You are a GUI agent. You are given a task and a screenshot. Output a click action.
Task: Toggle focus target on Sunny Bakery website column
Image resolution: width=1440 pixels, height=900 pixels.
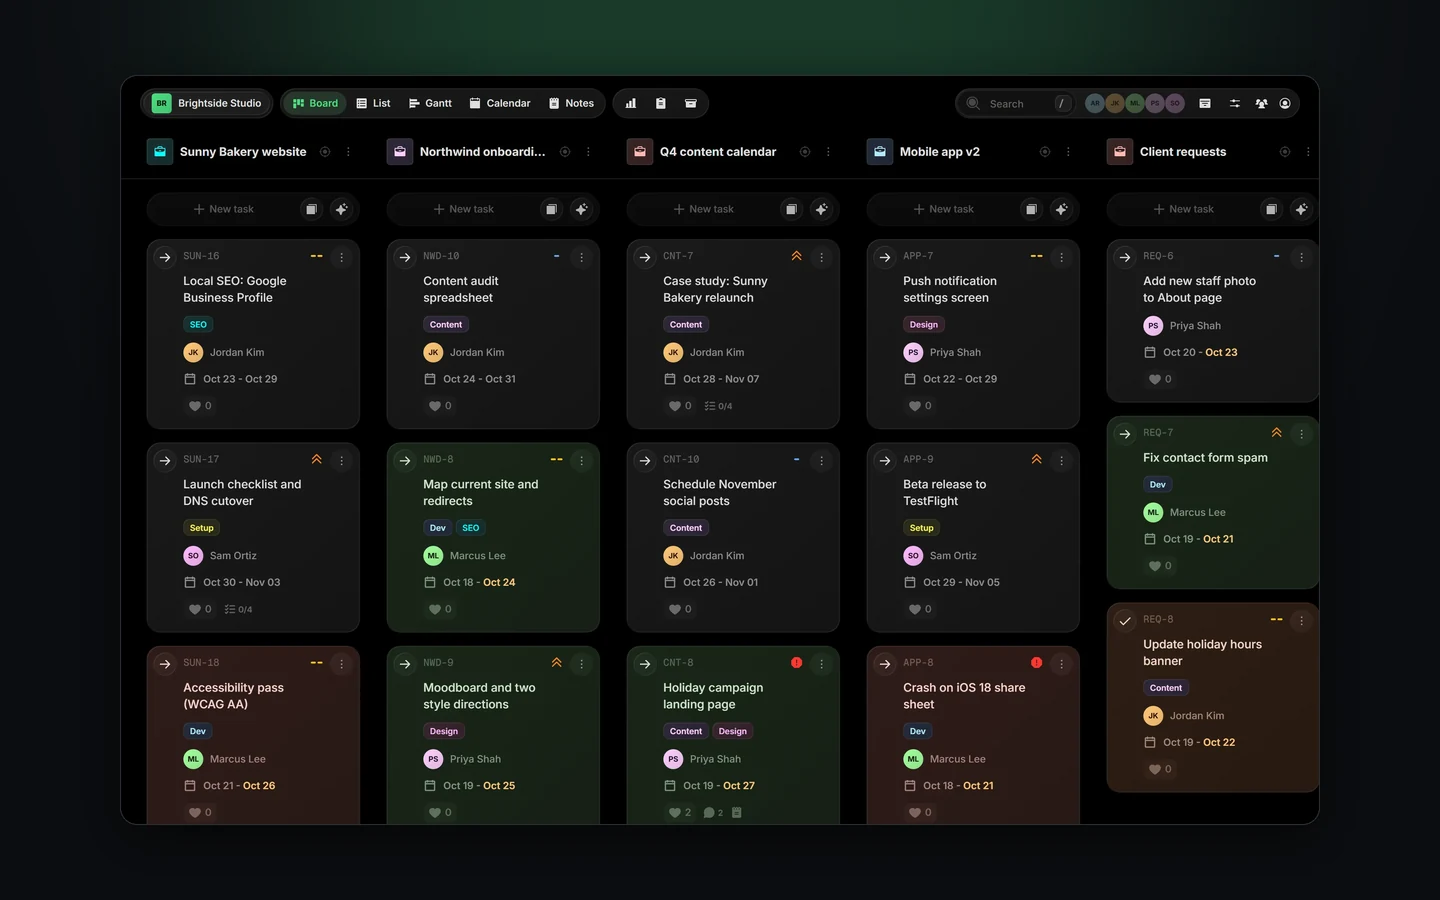[x=325, y=152]
